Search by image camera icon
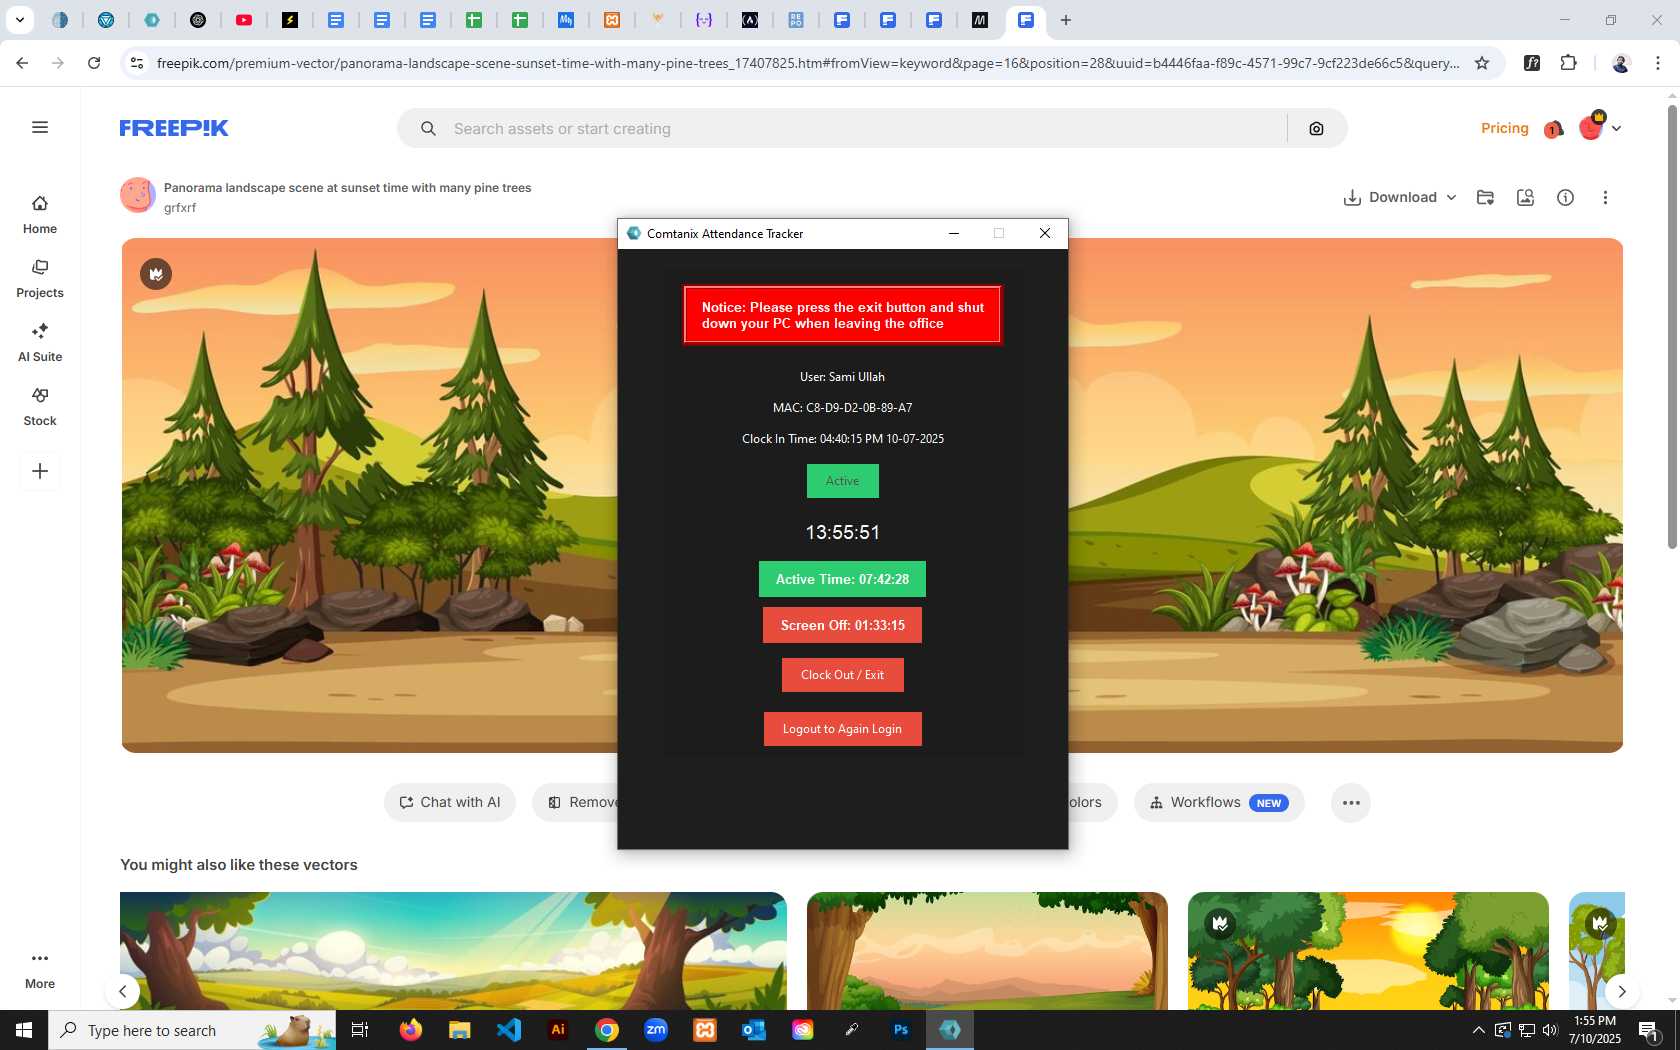Viewport: 1680px width, 1050px height. point(1316,129)
